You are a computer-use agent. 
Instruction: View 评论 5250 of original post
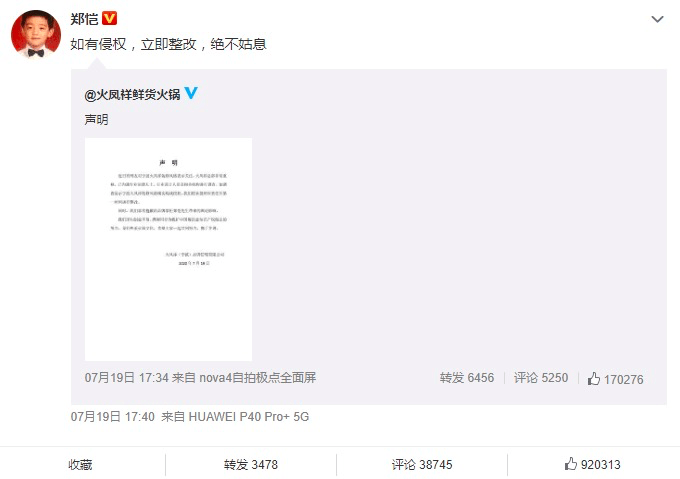(x=541, y=378)
